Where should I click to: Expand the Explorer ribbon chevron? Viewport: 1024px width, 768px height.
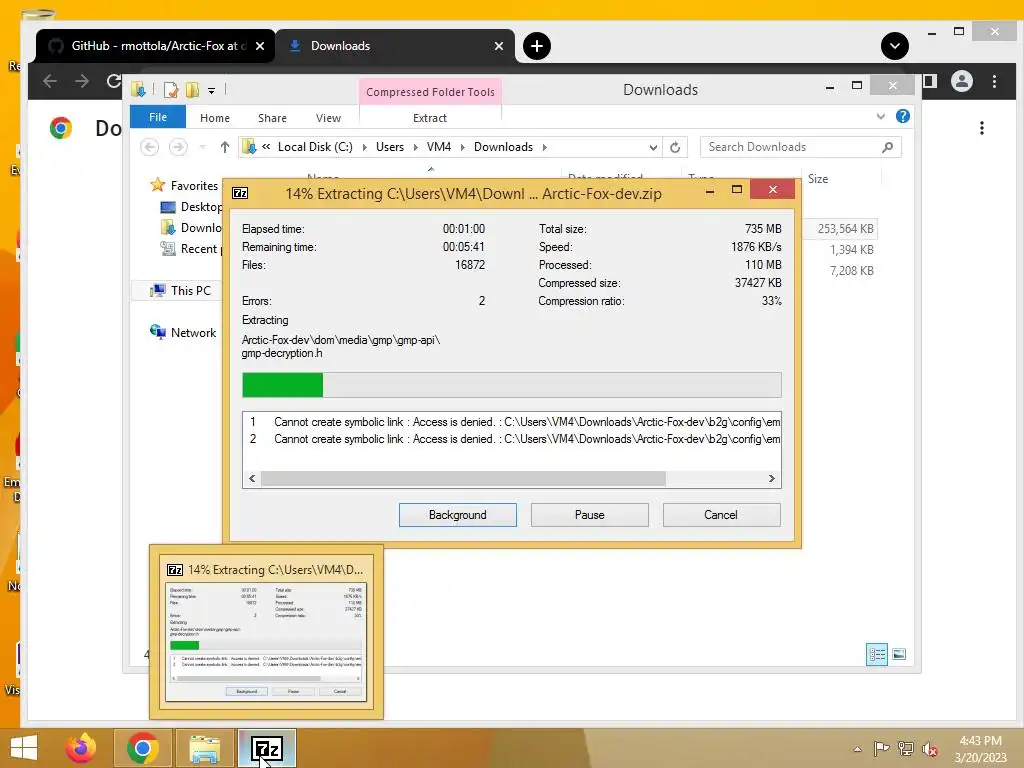[x=880, y=116]
